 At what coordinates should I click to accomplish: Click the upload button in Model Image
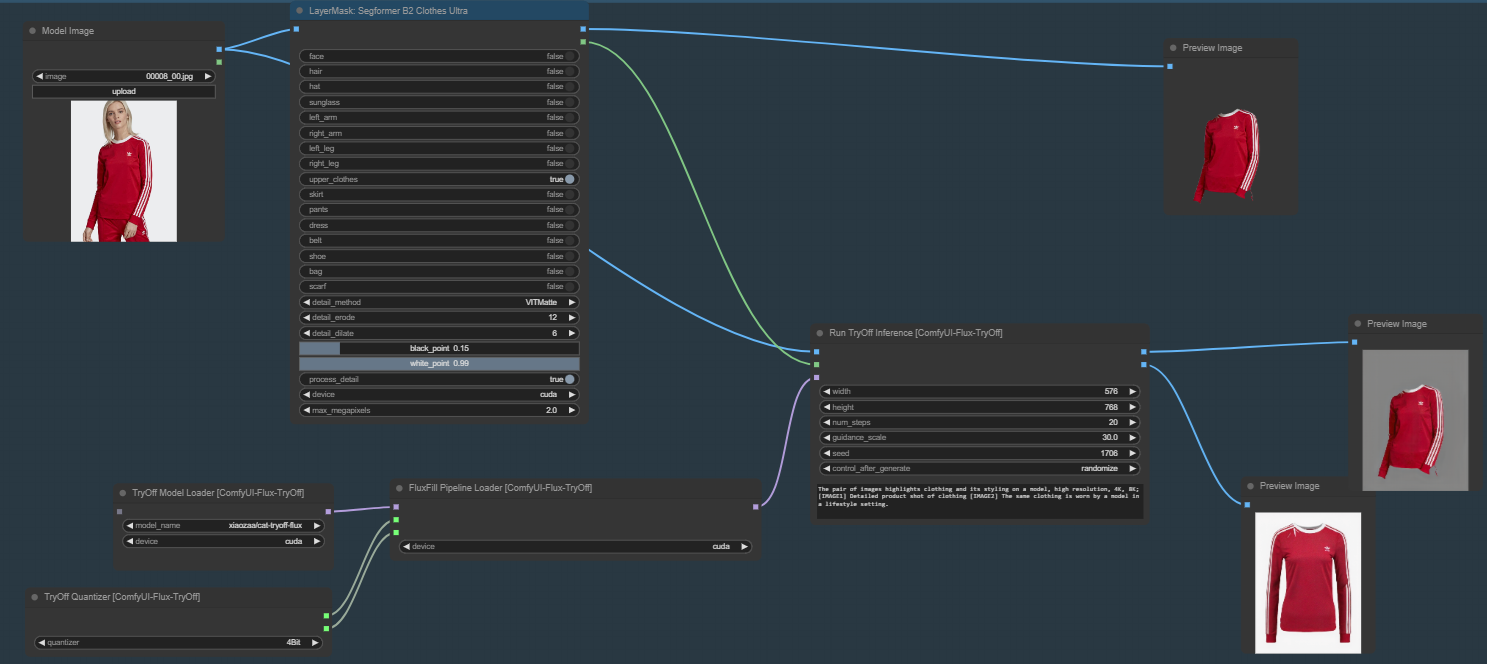(124, 91)
